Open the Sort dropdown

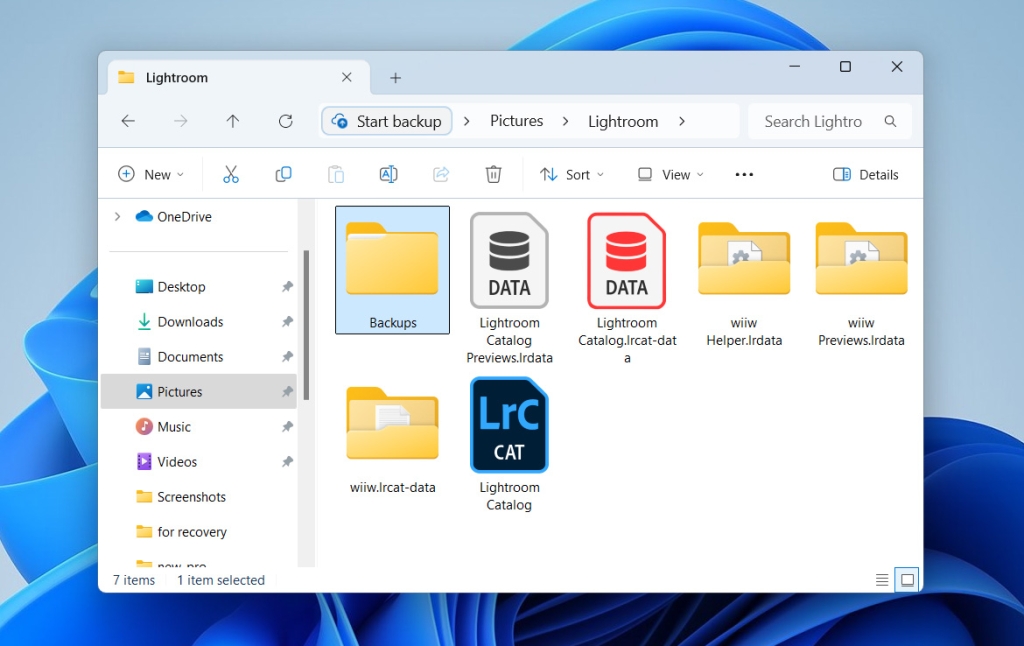click(571, 174)
